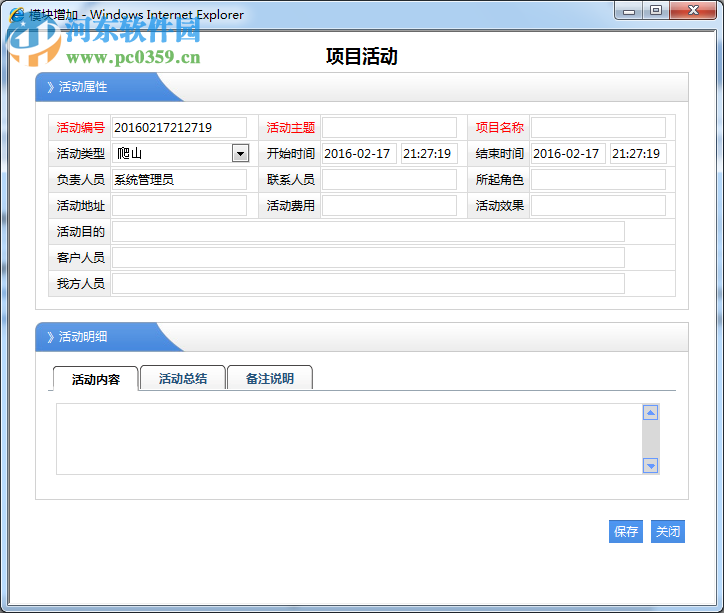Open the 活动类型 dropdown arrow

point(240,153)
